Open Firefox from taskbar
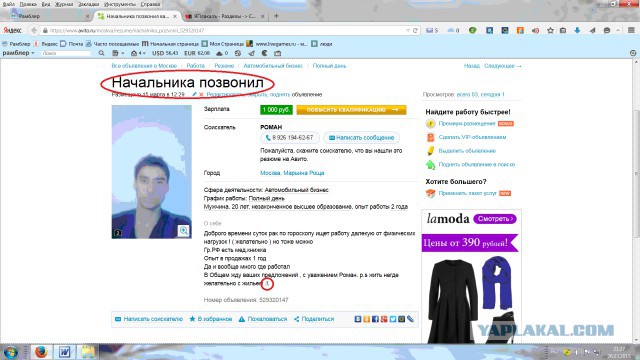640x360 pixels. click(x=41, y=352)
